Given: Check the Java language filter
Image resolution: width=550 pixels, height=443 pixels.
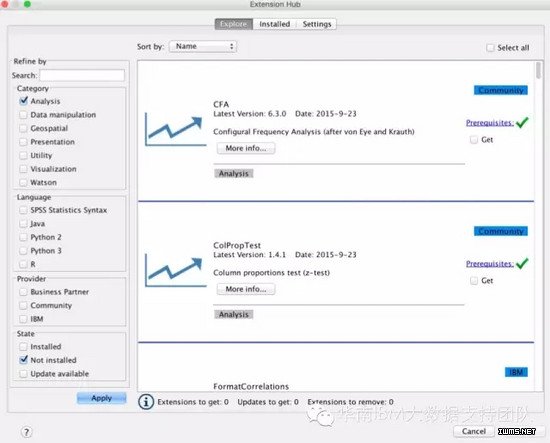Looking at the screenshot, I should click(x=23, y=223).
